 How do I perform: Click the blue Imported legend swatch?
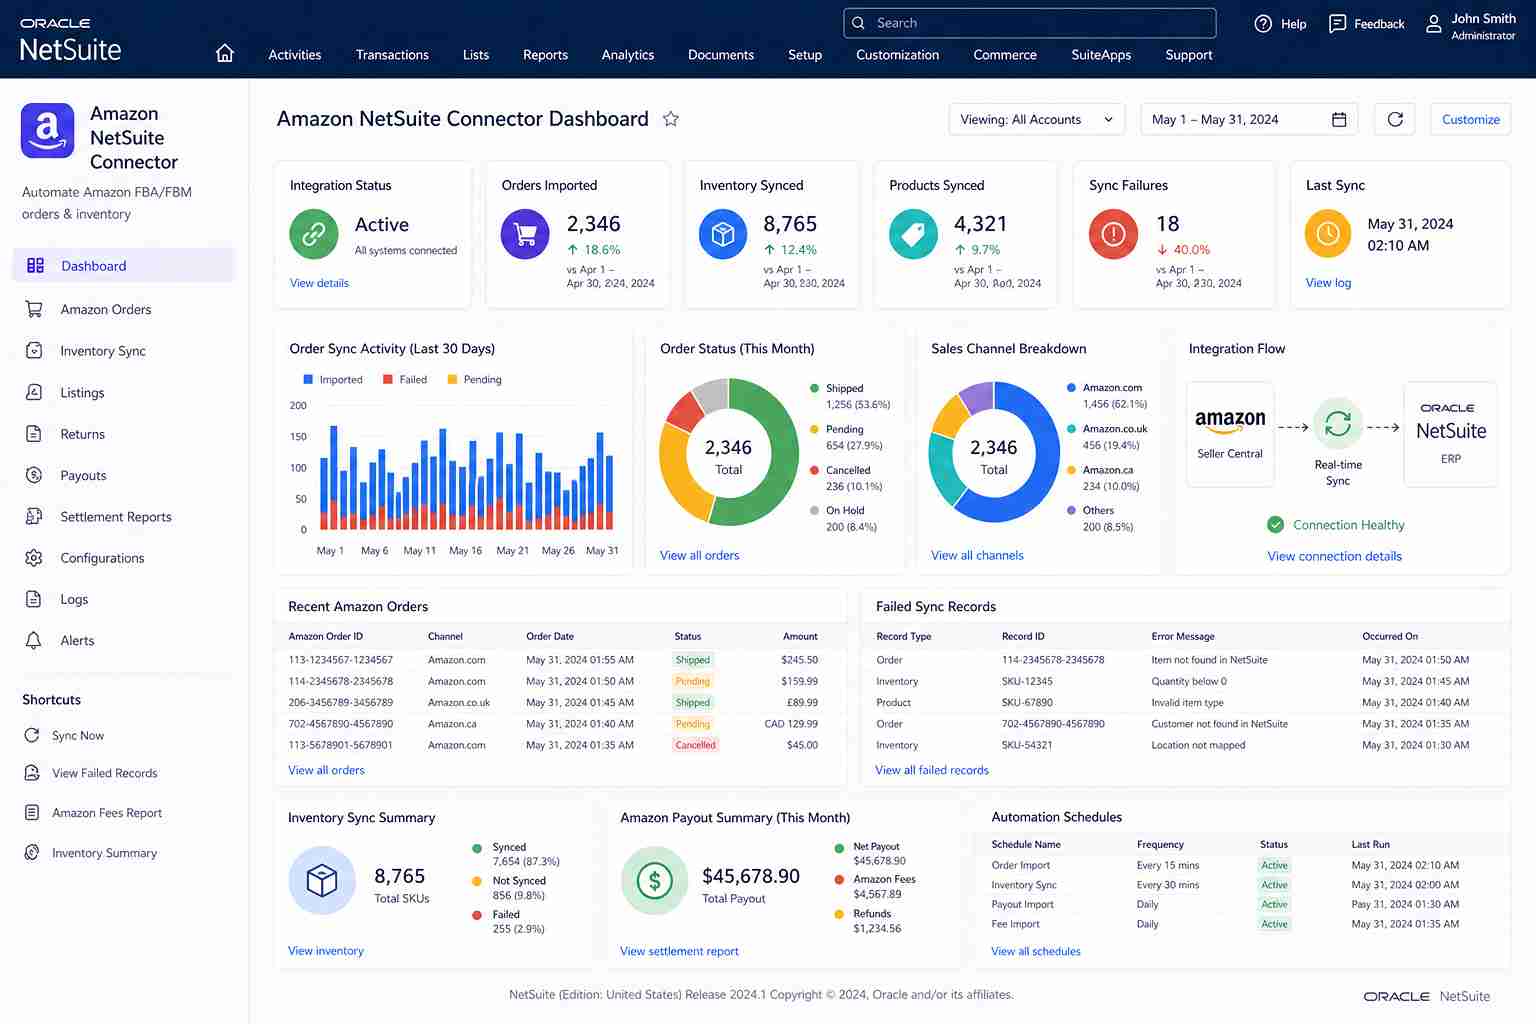(x=308, y=380)
